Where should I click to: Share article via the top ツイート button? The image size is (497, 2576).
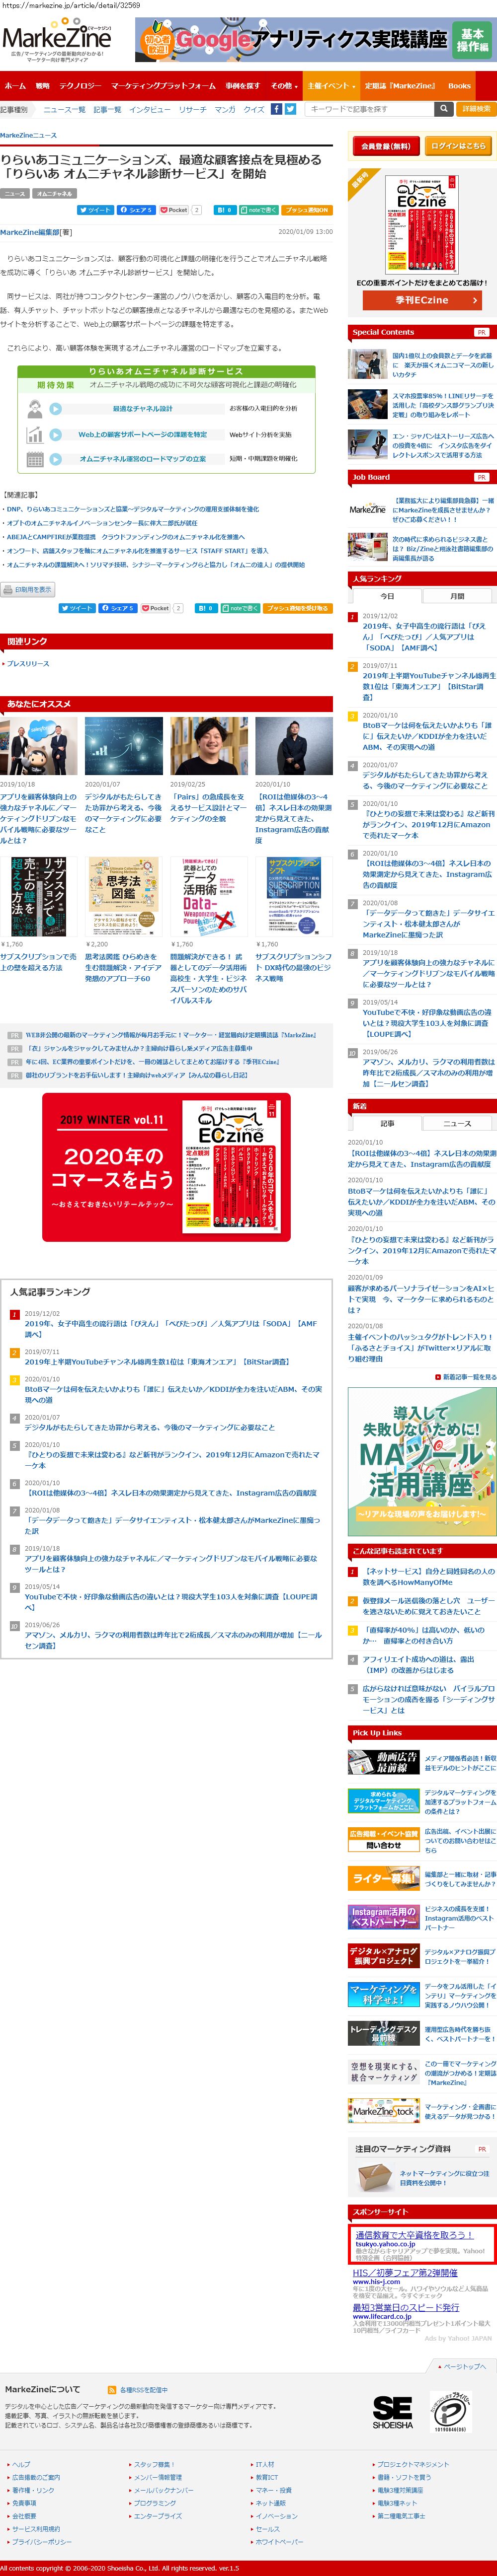coord(95,210)
